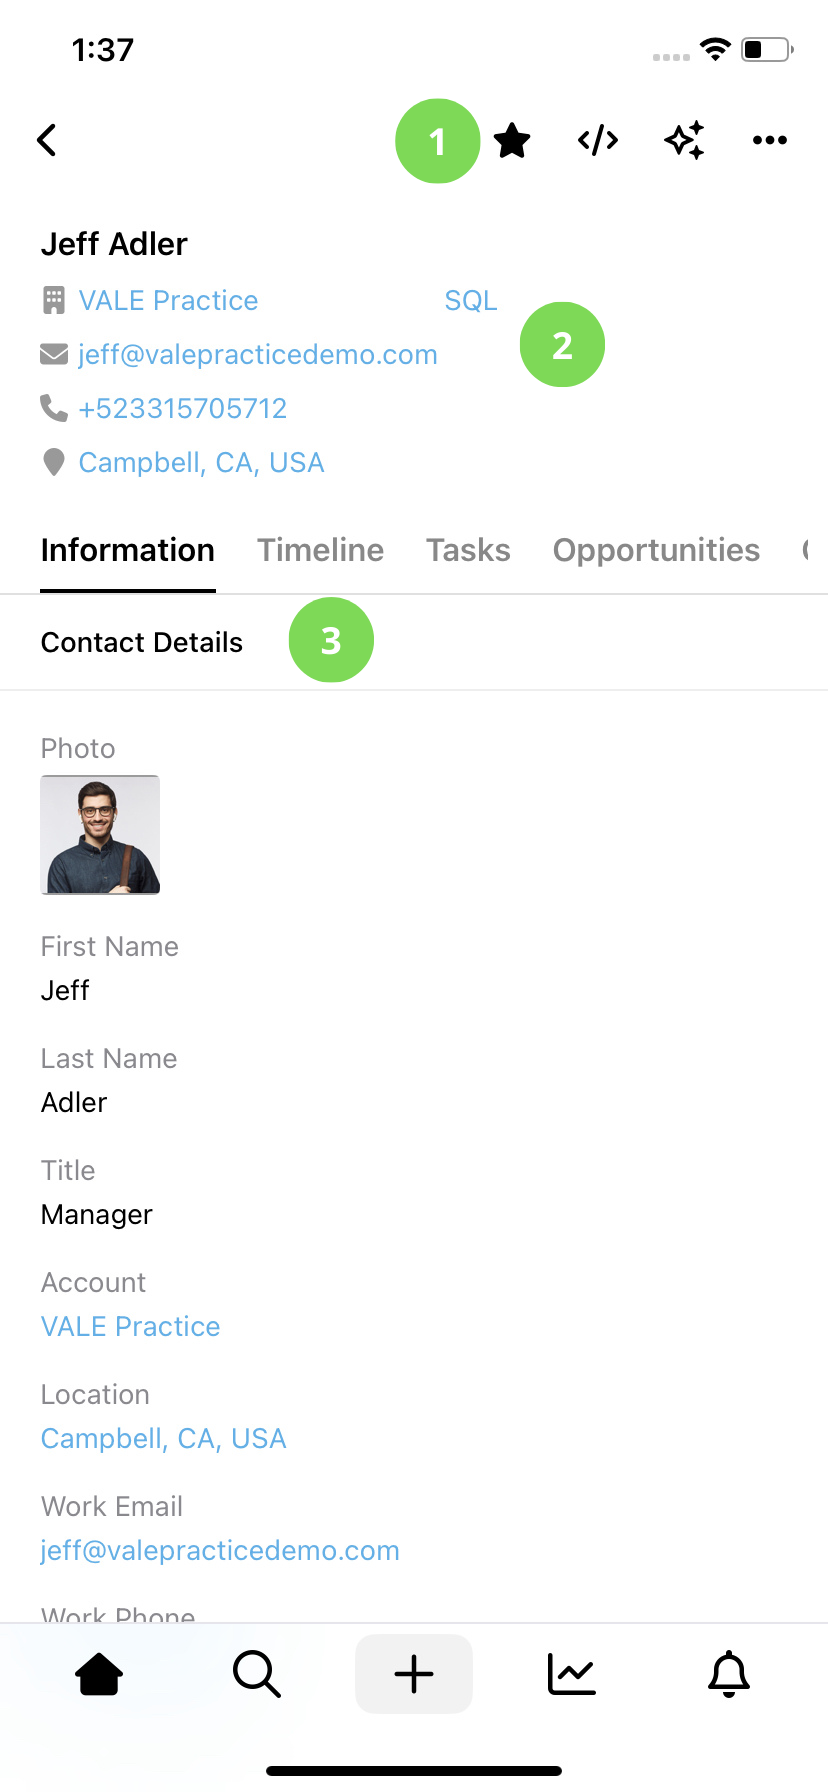The width and height of the screenshot is (828, 1792).
Task: Tap the back arrow icon
Action: click(47, 140)
